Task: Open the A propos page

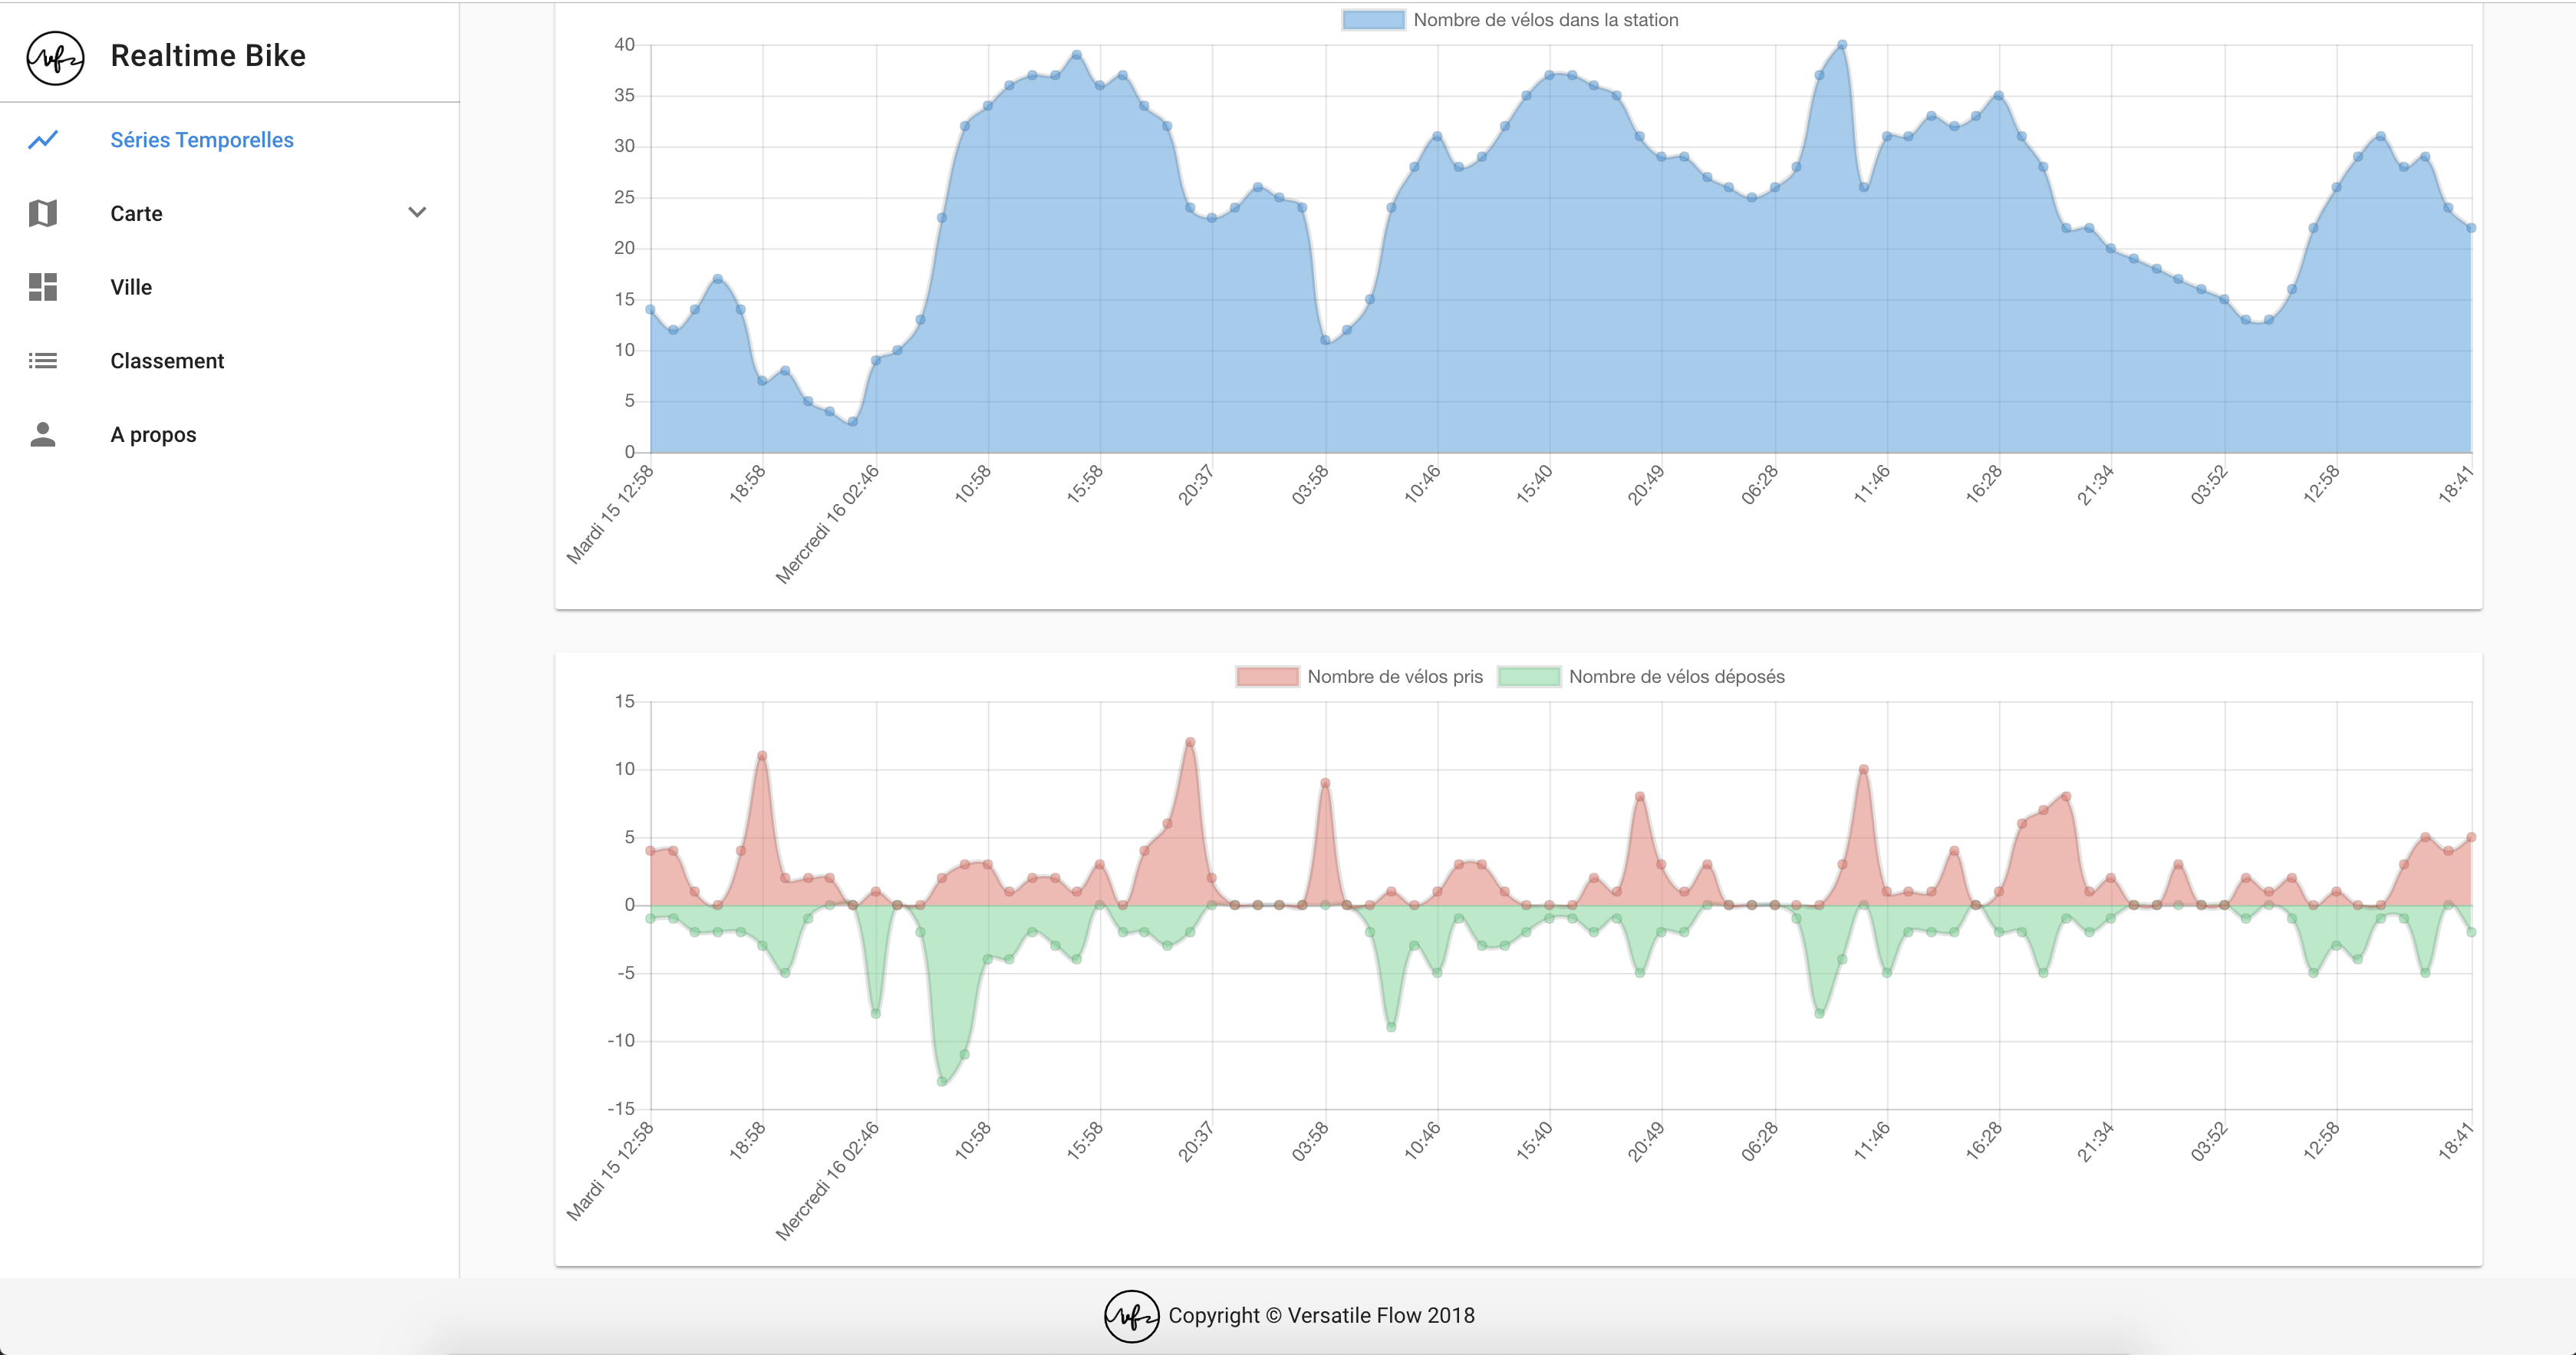Action: tap(153, 435)
